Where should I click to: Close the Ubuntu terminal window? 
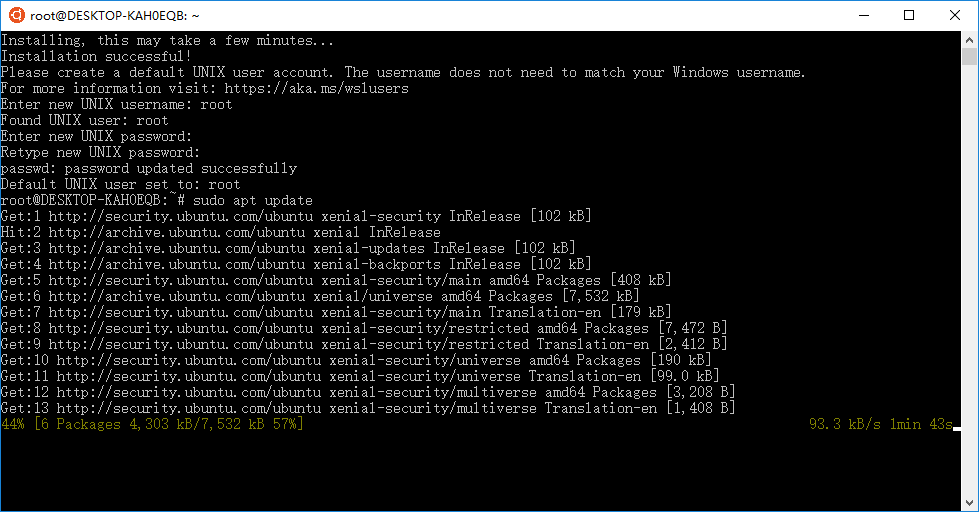955,15
